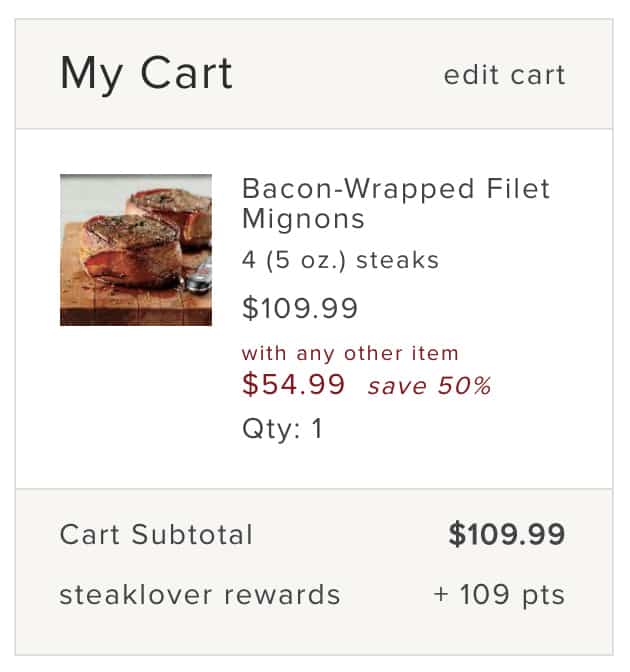Click the steak on the cutting board photo

(136, 250)
